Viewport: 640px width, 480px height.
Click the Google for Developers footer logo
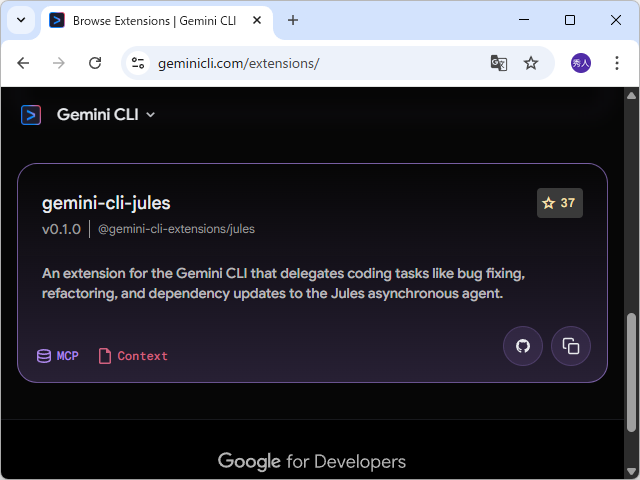[x=312, y=462]
